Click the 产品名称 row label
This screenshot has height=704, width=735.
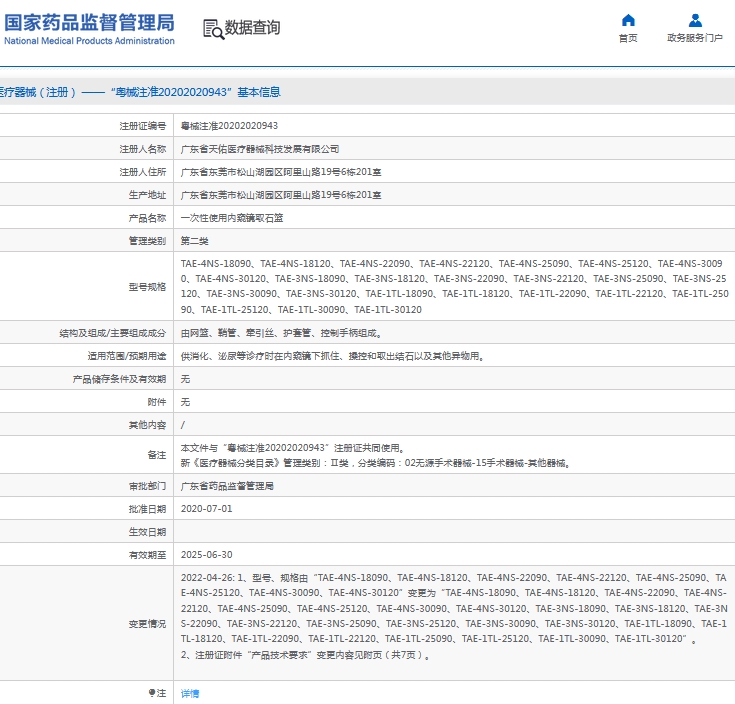(147, 218)
